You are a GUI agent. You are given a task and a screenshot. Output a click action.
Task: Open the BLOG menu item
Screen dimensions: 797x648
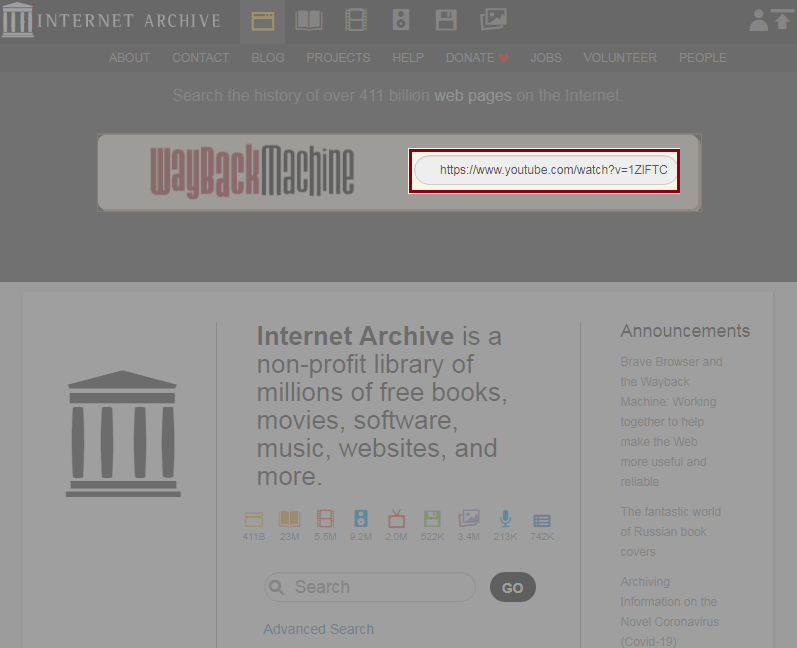point(268,58)
